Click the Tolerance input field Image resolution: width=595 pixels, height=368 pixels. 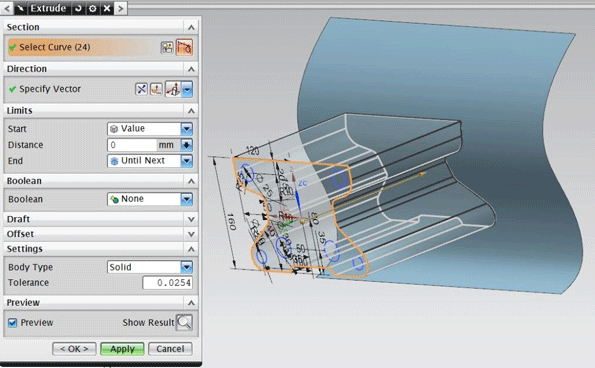[x=167, y=283]
